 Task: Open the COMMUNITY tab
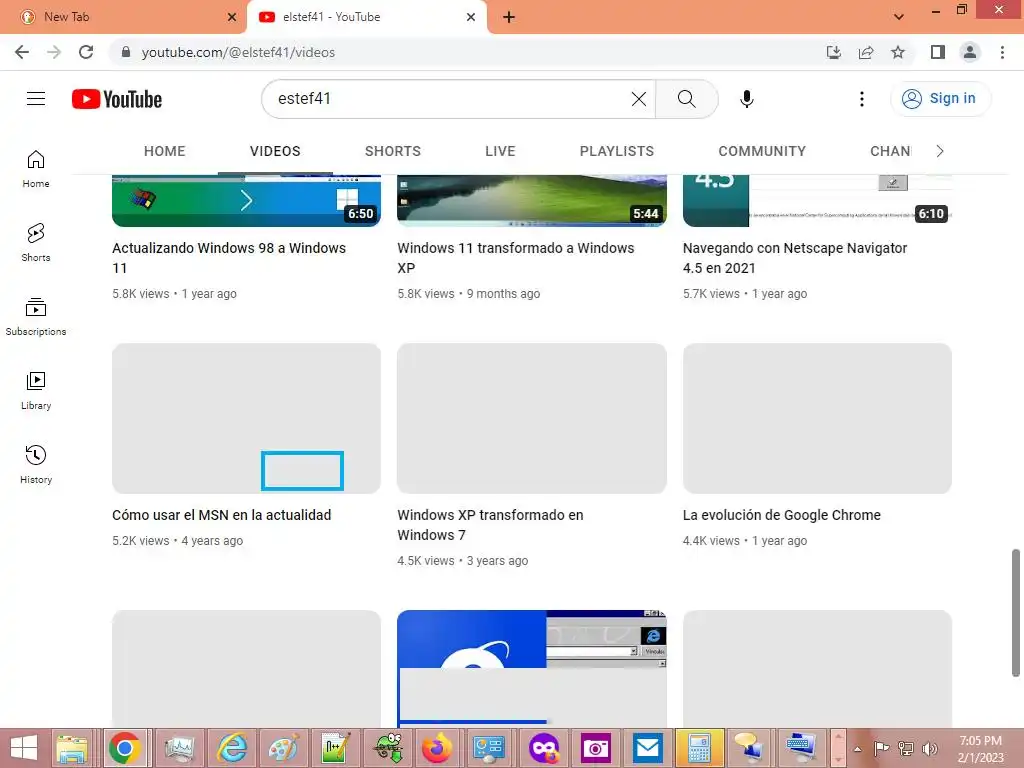[x=762, y=151]
